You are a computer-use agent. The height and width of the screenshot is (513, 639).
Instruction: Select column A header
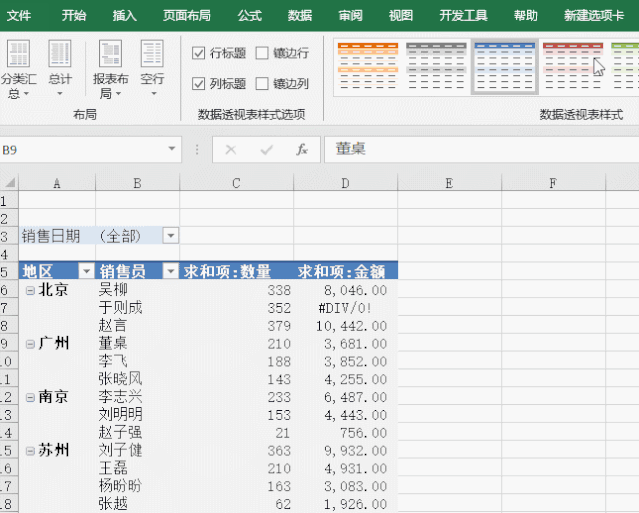57,183
